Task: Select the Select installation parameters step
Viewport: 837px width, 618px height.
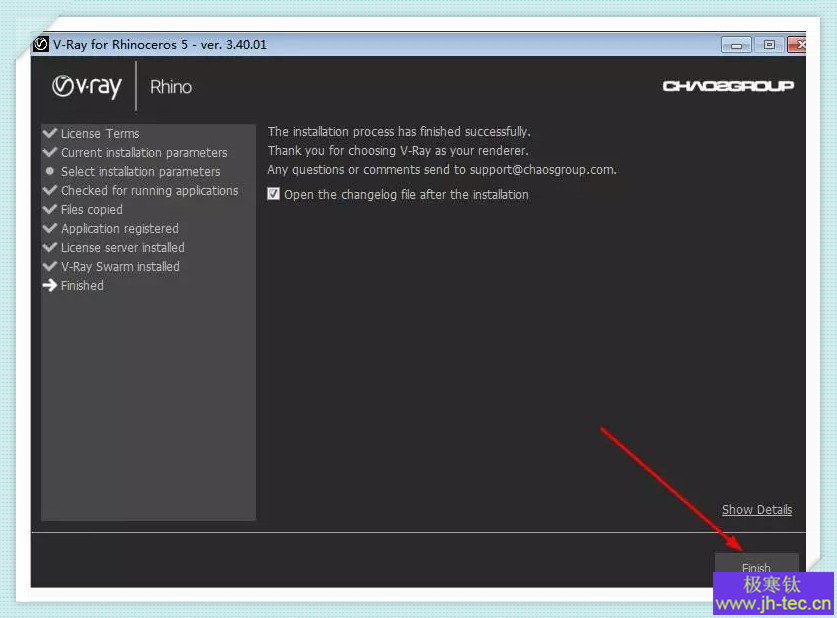Action: pyautogui.click(x=140, y=172)
